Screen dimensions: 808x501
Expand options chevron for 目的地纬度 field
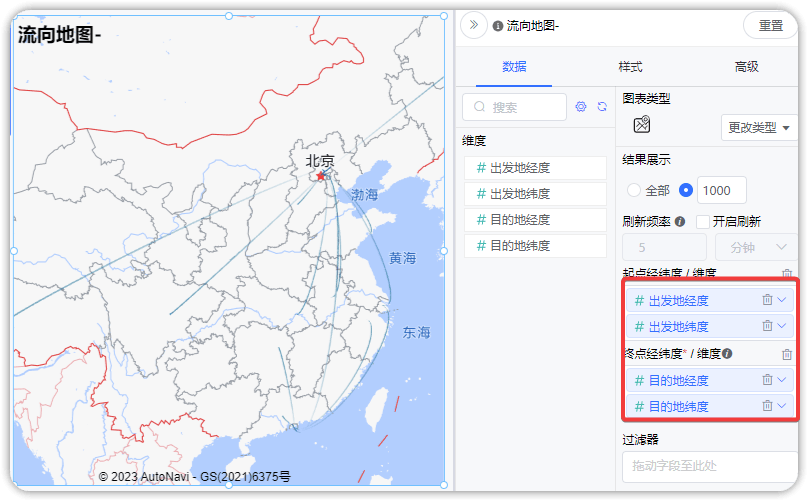(782, 406)
